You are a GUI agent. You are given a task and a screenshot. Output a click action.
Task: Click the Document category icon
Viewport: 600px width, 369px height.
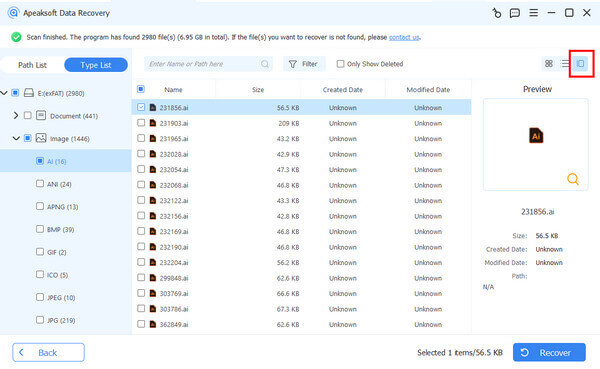point(41,115)
